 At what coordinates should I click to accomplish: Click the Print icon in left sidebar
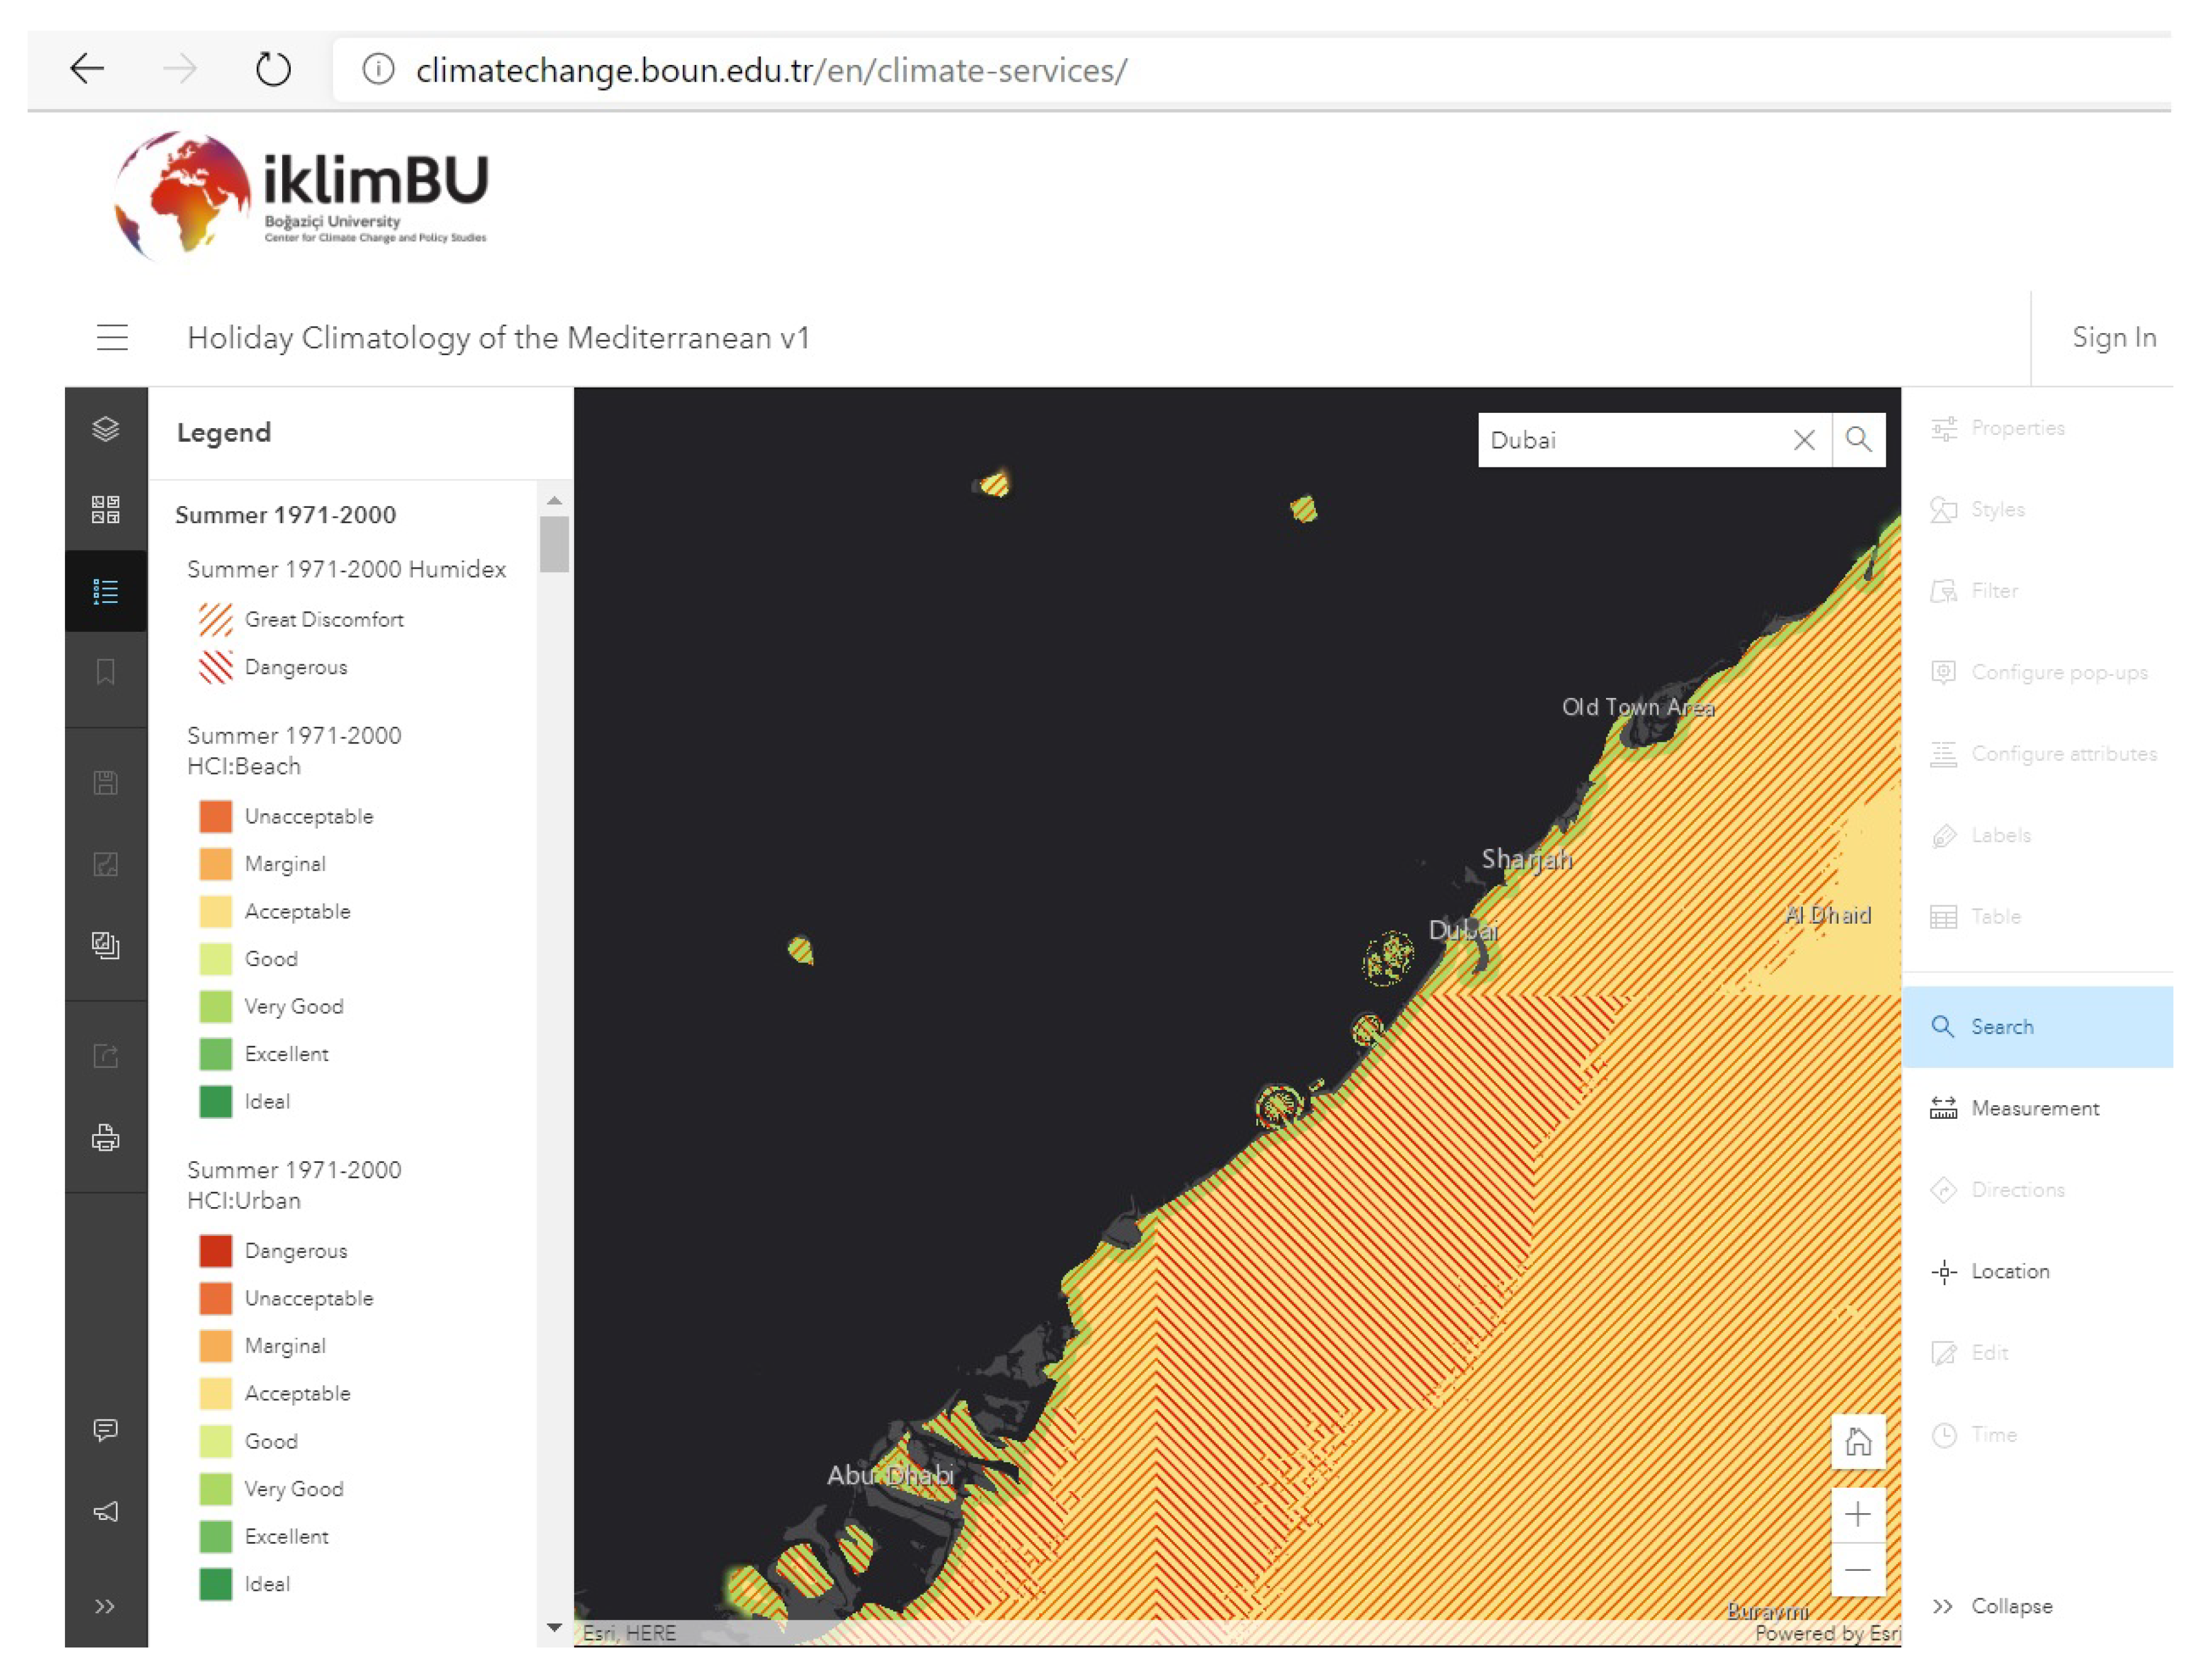click(x=105, y=1137)
